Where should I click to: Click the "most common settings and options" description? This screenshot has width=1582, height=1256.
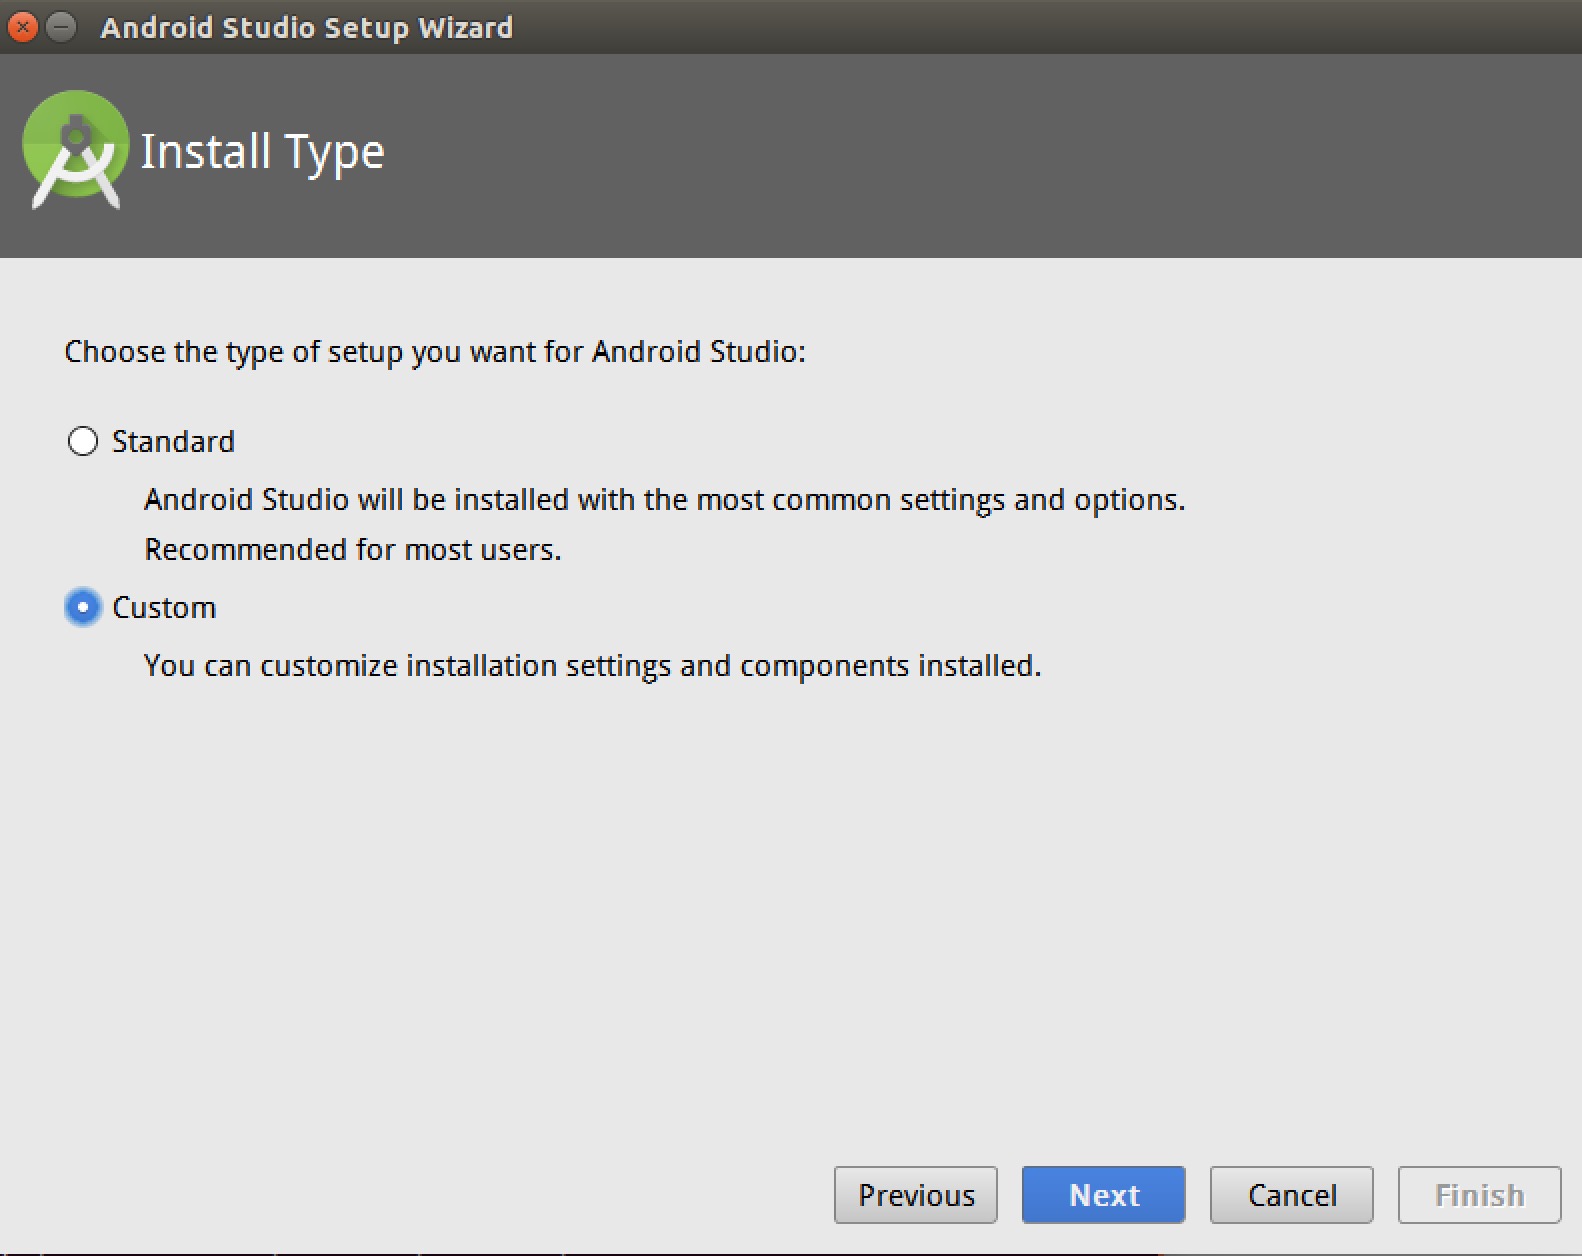[664, 499]
